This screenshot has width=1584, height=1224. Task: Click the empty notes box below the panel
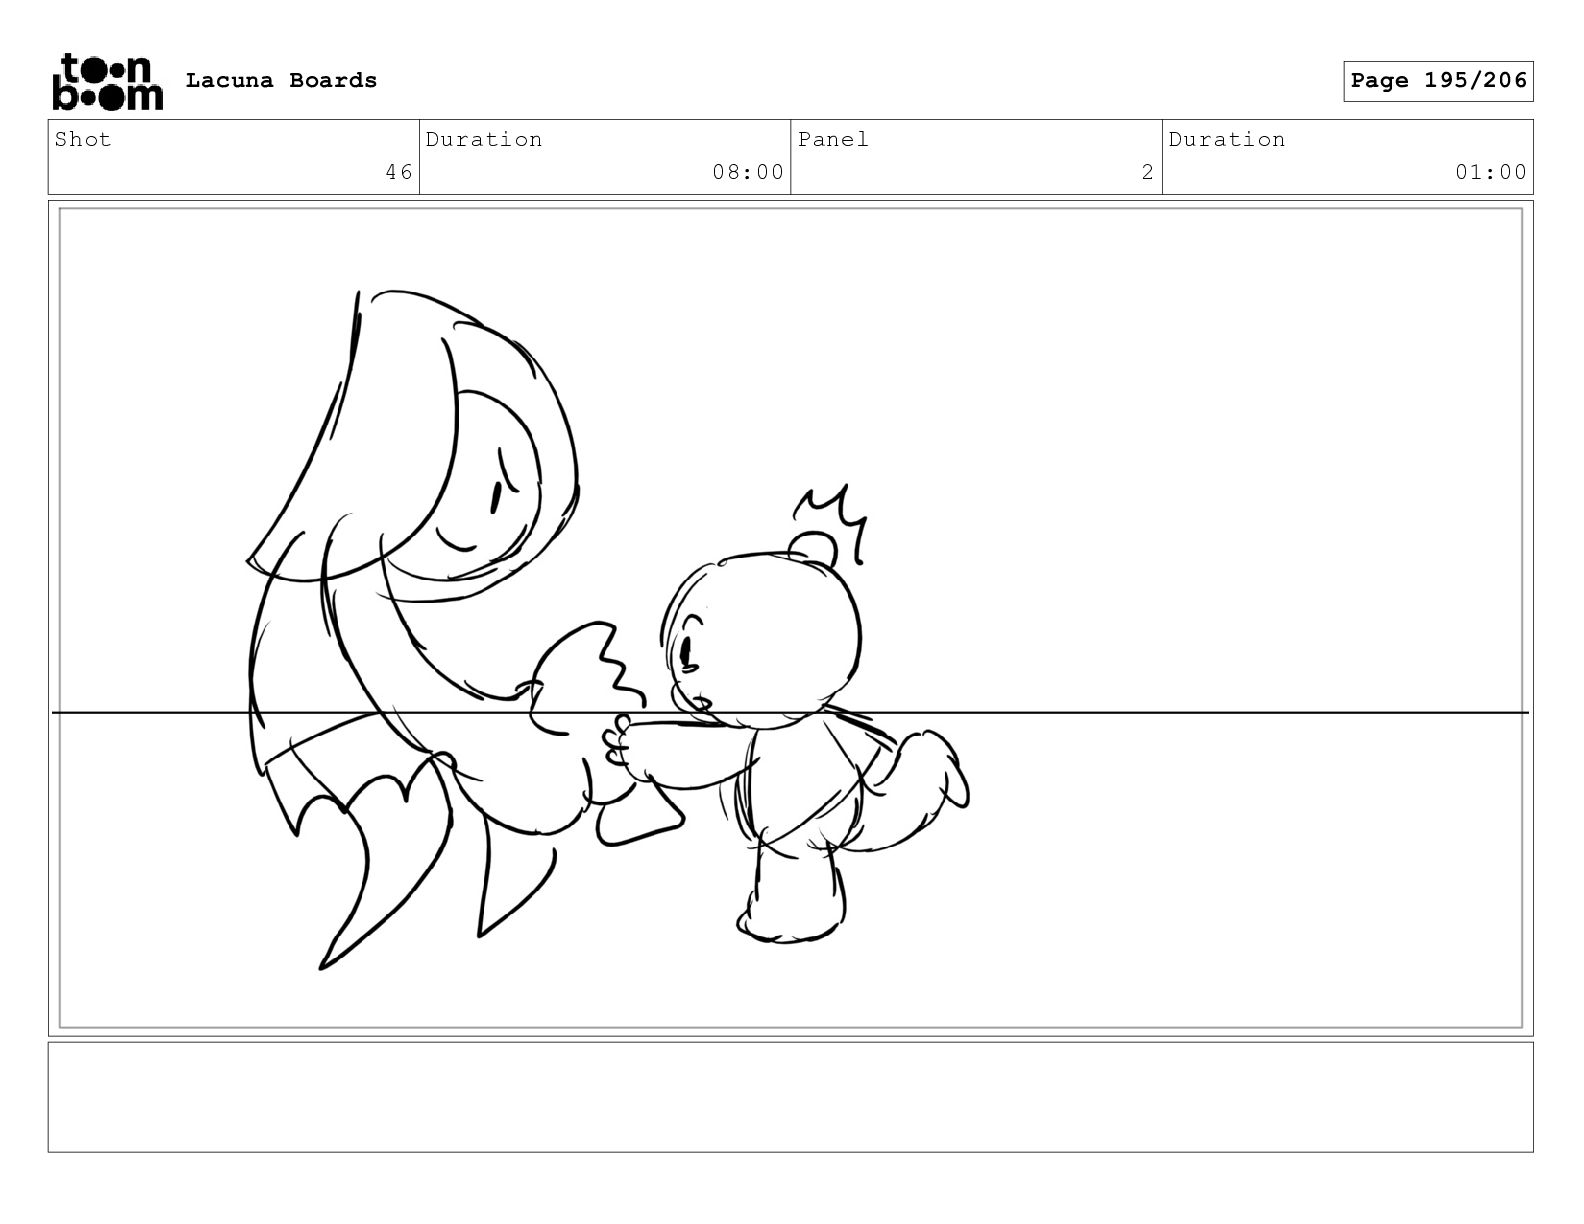[x=790, y=1097]
